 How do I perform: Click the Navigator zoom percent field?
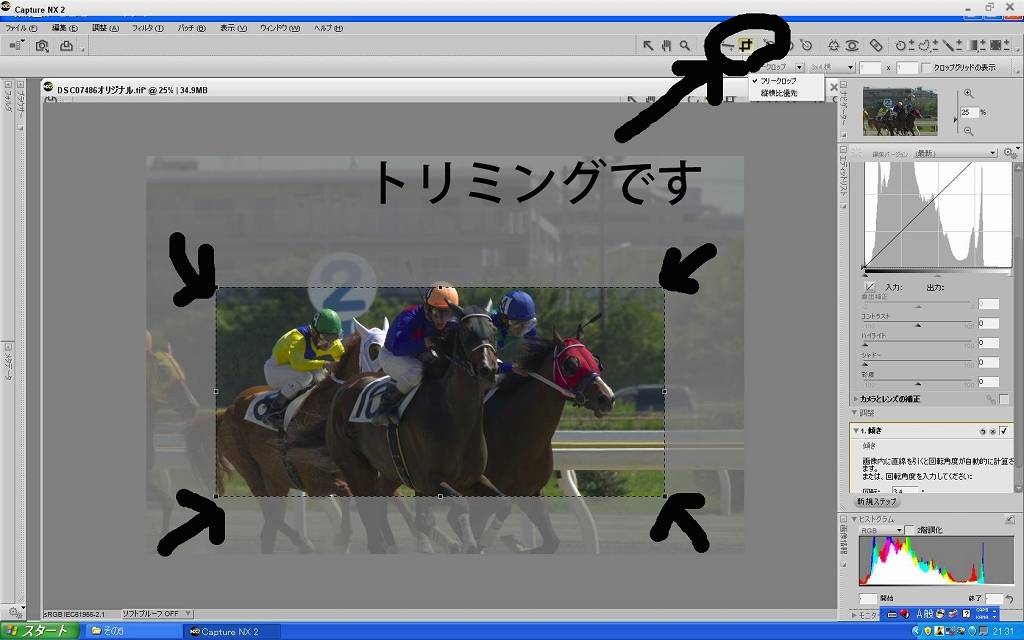pyautogui.click(x=969, y=112)
